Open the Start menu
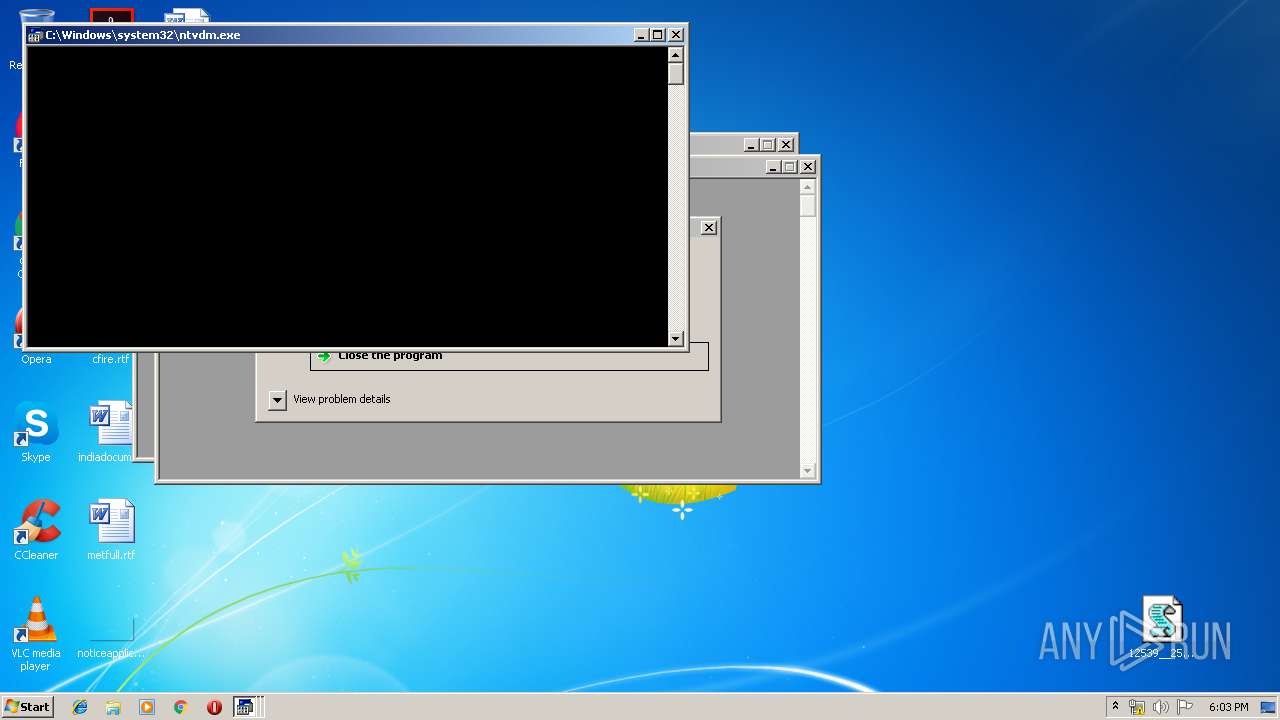The image size is (1280, 720). pos(27,707)
